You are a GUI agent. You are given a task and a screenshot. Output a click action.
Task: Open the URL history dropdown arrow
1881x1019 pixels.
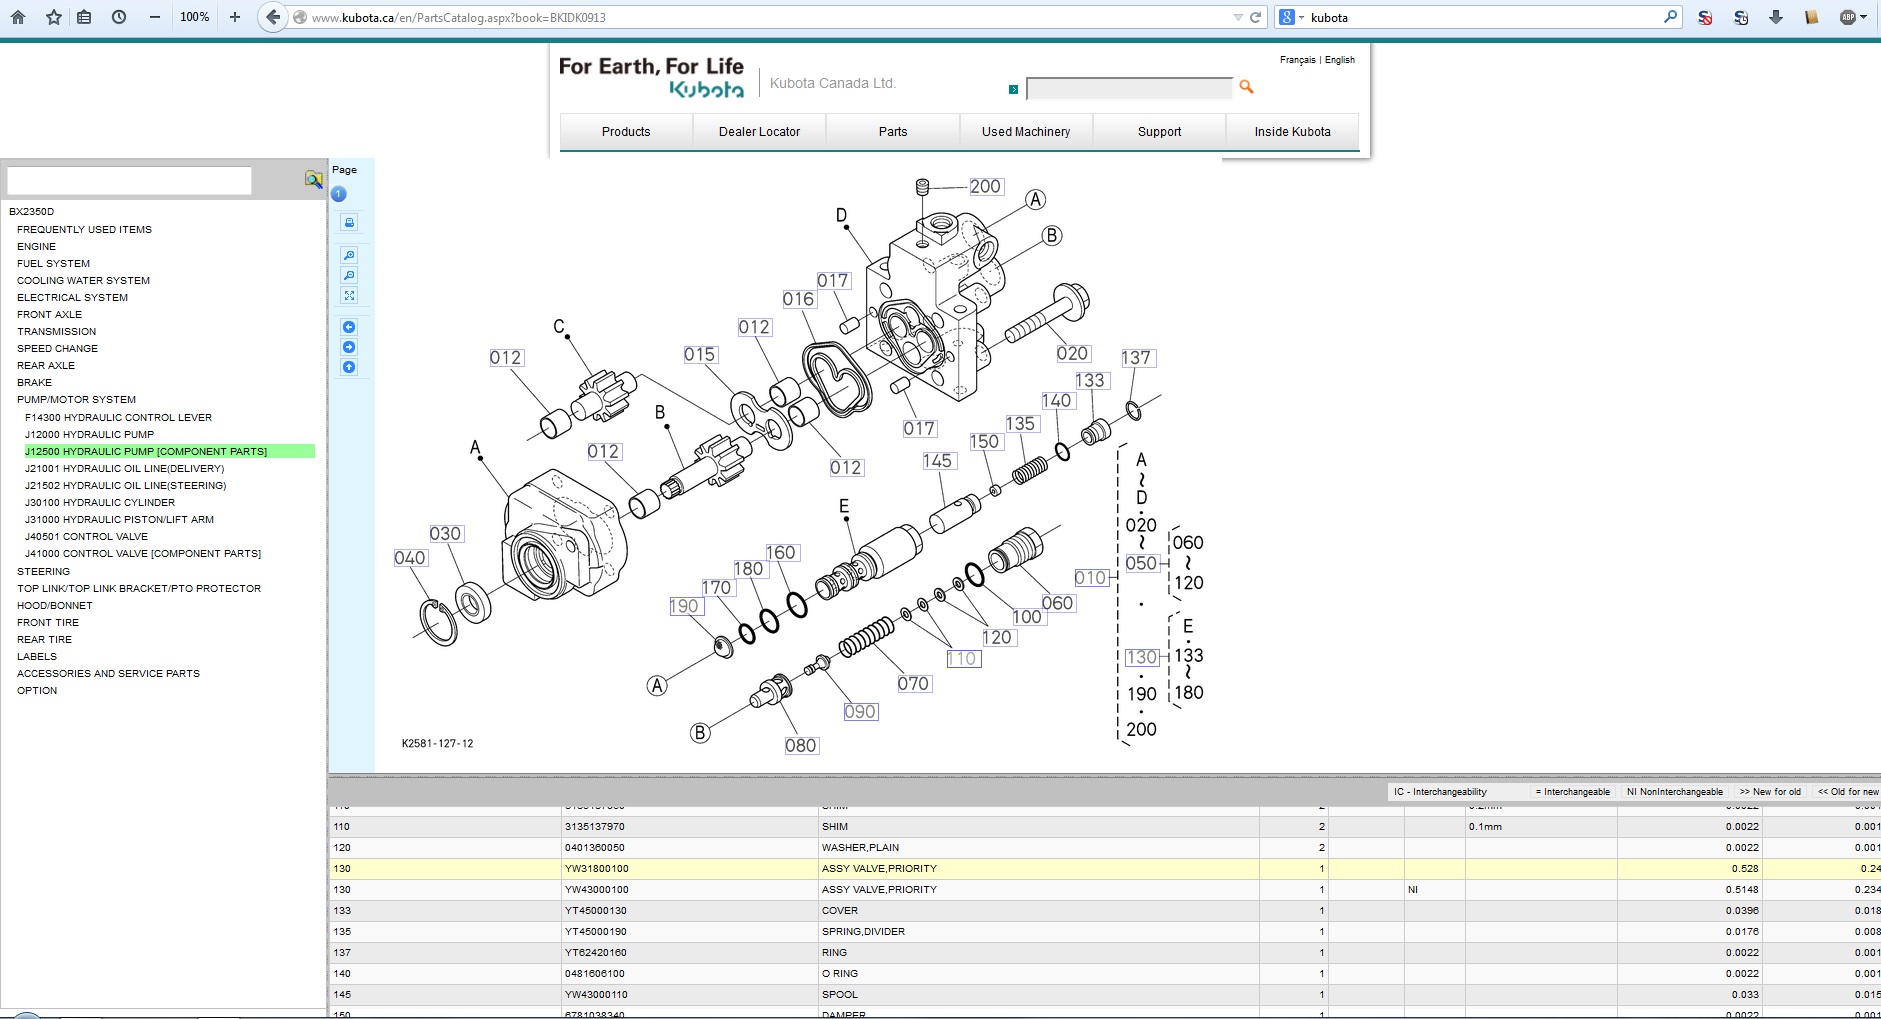tap(1238, 17)
